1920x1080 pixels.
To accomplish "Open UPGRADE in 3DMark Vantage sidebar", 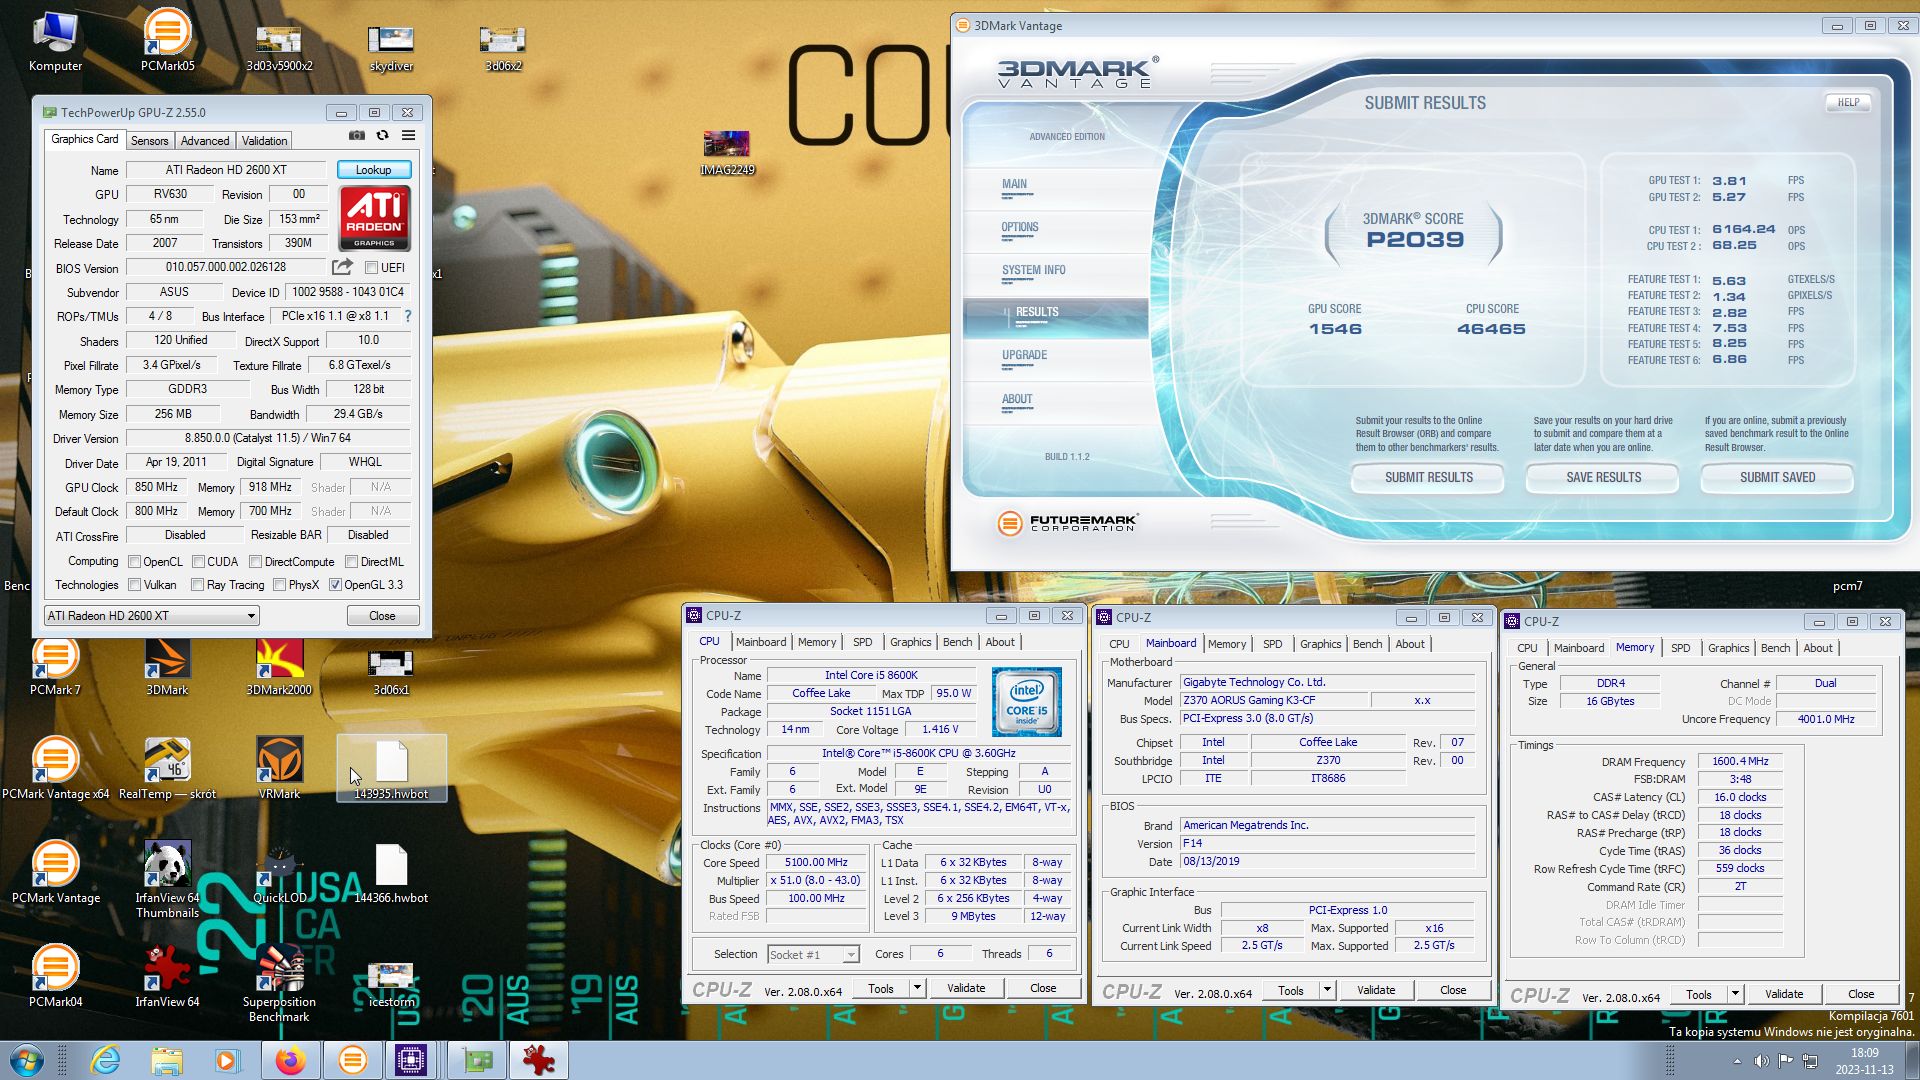I will (x=1024, y=355).
